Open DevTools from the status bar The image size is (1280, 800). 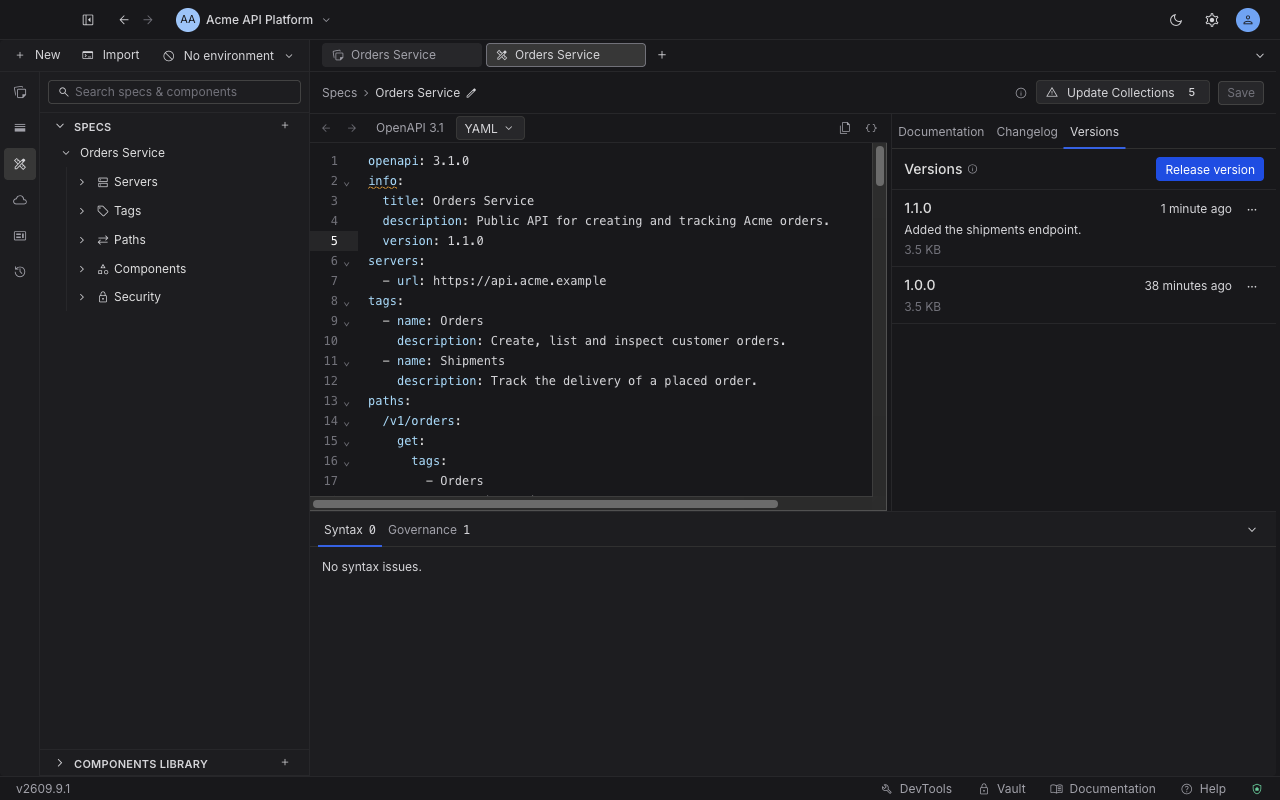pos(916,789)
